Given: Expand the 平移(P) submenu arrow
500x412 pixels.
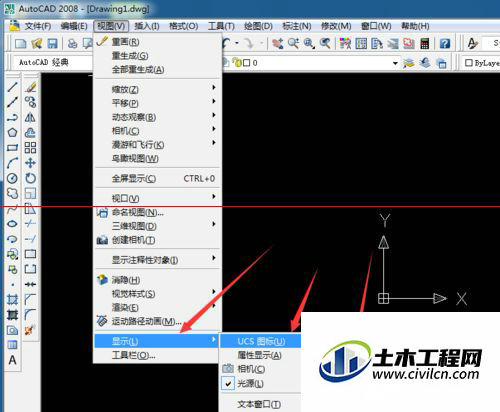Looking at the screenshot, I should (214, 101).
